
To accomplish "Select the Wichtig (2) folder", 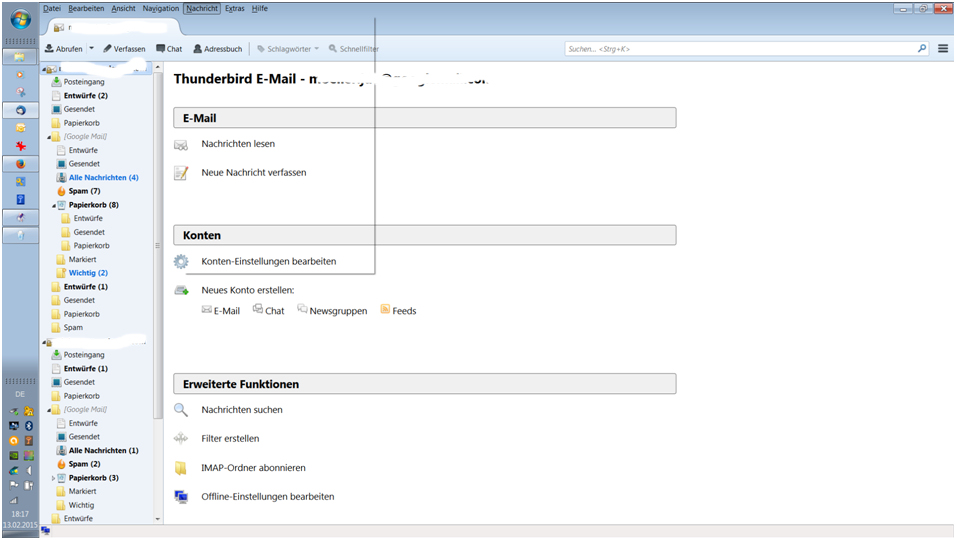I will click(88, 273).
